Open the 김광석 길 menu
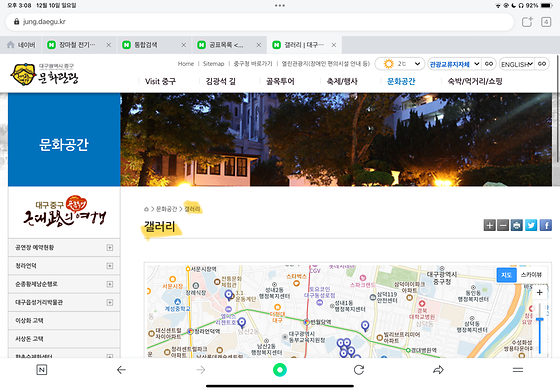 (221, 81)
